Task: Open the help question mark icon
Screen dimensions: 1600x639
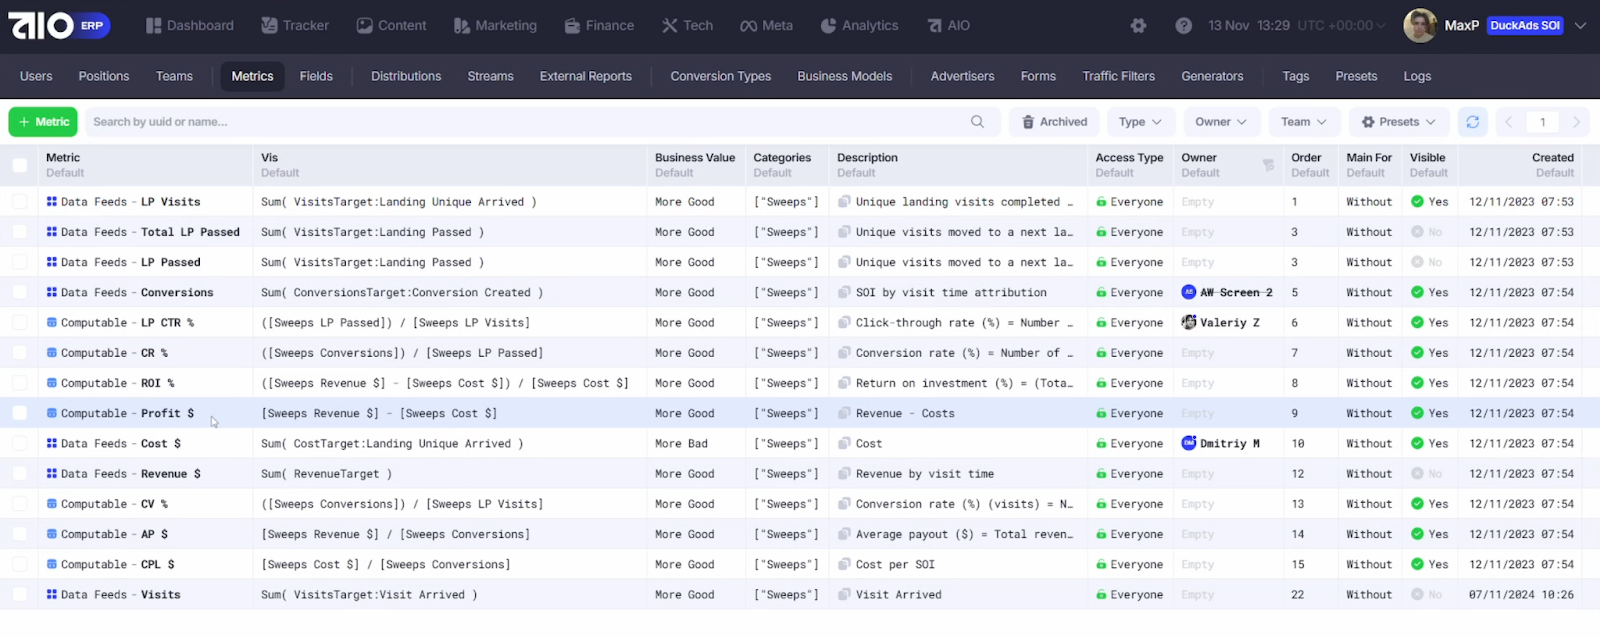Action: tap(1183, 26)
